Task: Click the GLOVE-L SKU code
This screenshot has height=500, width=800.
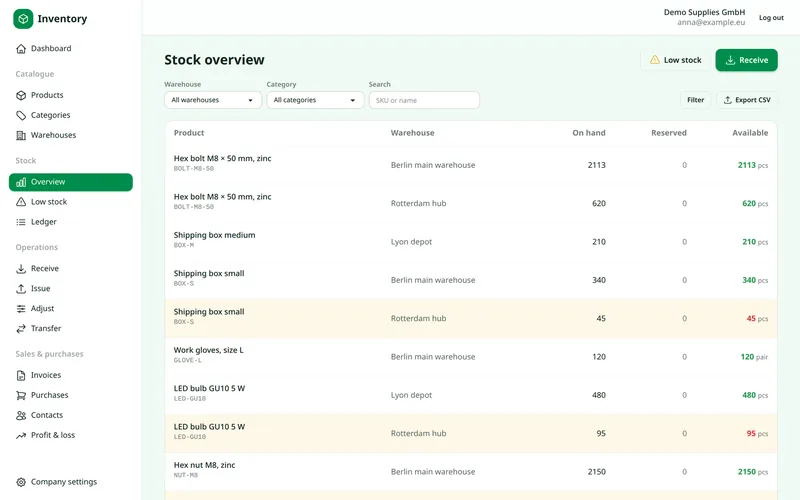Action: pos(187,360)
